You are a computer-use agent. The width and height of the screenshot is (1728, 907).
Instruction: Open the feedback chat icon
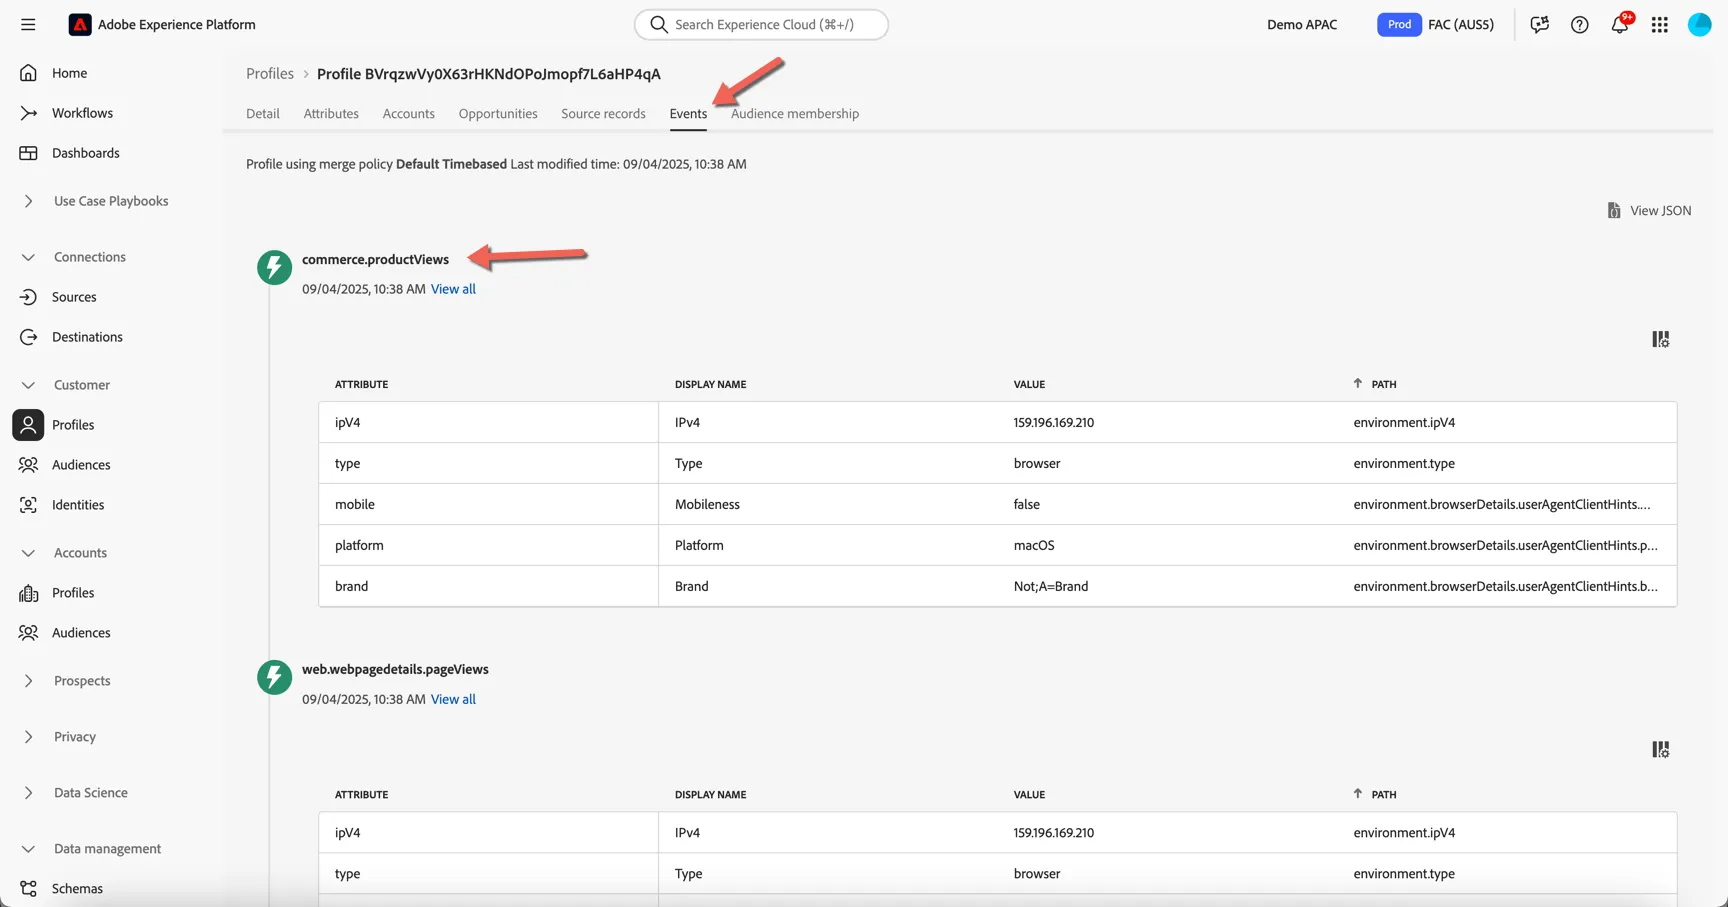click(x=1539, y=24)
